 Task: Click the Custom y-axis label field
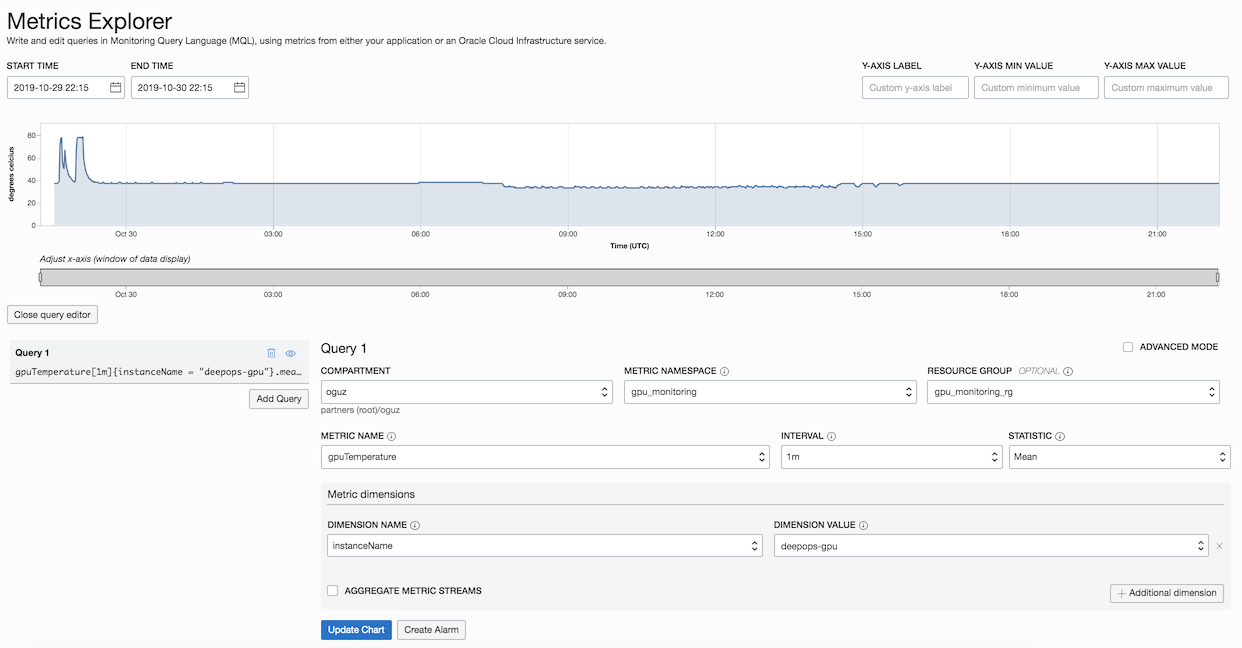(x=914, y=87)
